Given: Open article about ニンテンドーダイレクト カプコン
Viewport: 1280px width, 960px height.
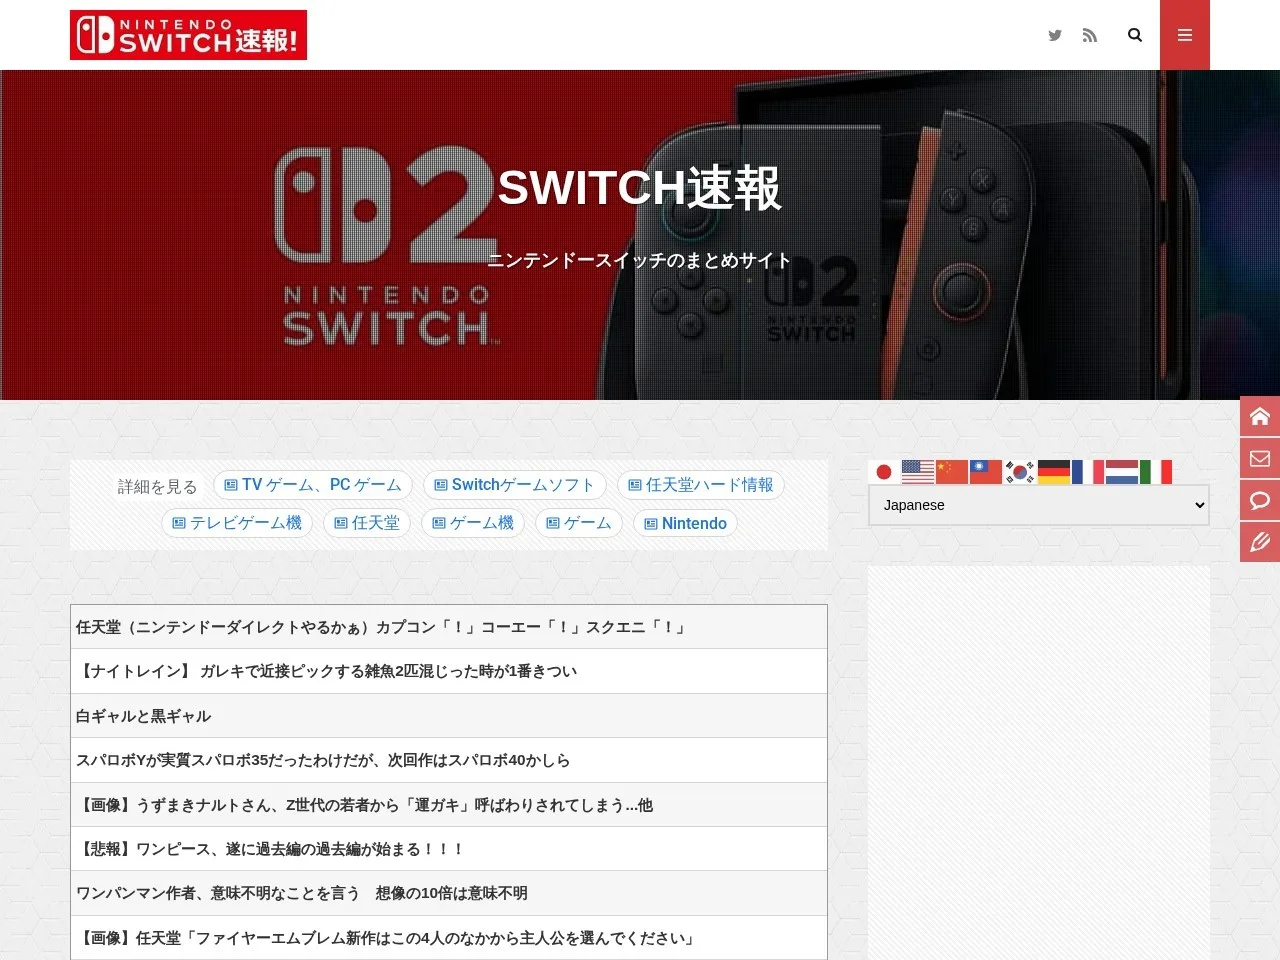Looking at the screenshot, I should 449,627.
